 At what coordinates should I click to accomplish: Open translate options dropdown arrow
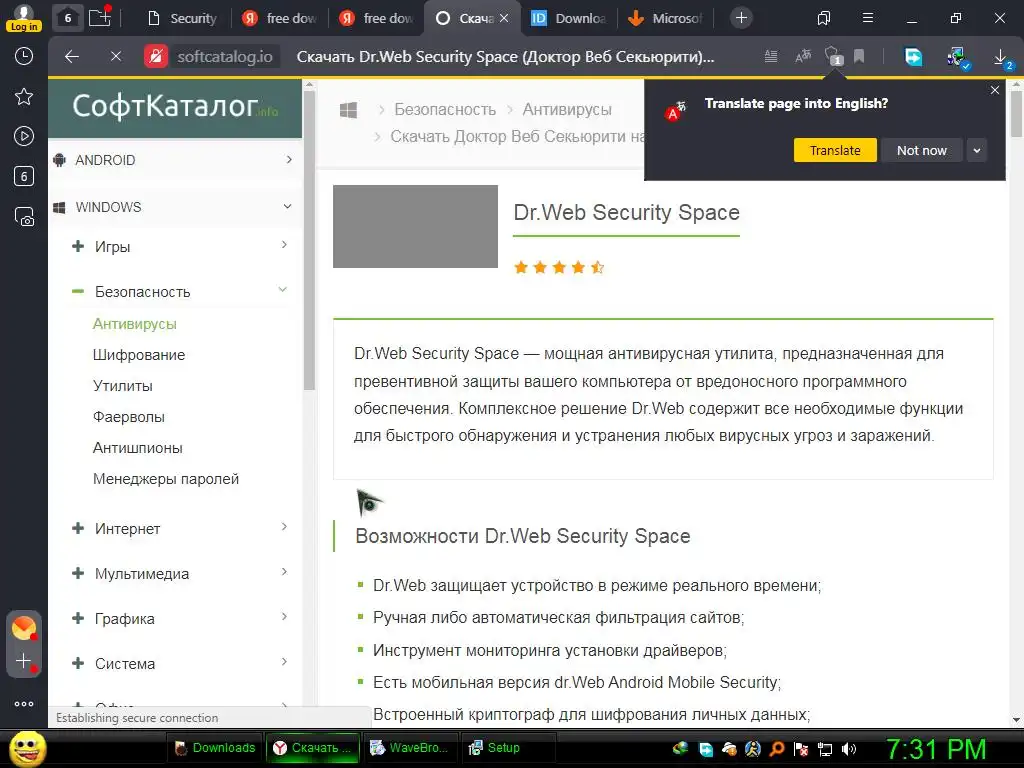tap(976, 150)
